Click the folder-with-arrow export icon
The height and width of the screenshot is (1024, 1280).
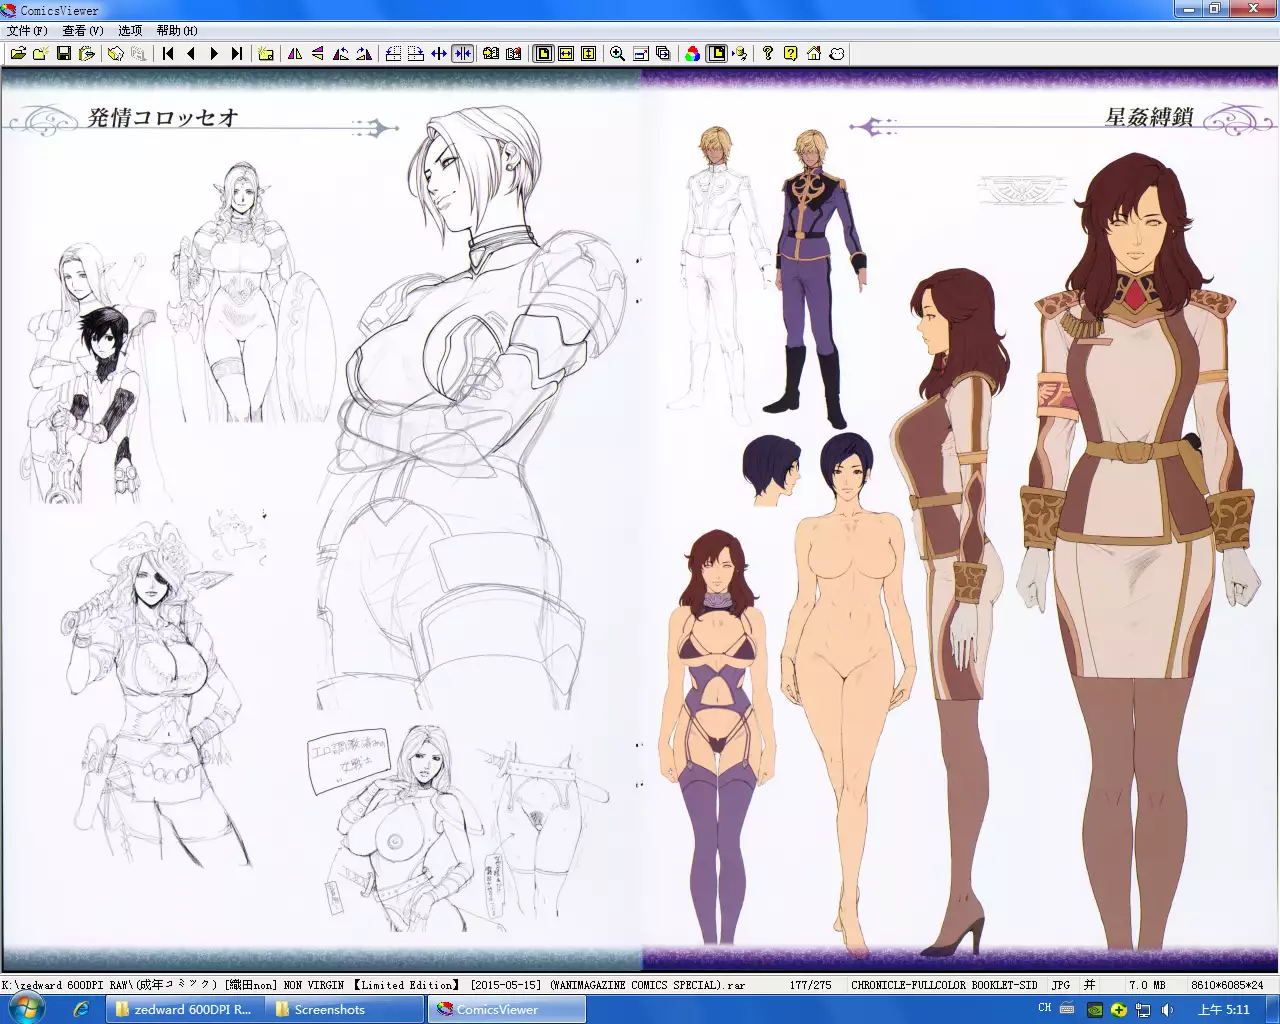87,54
